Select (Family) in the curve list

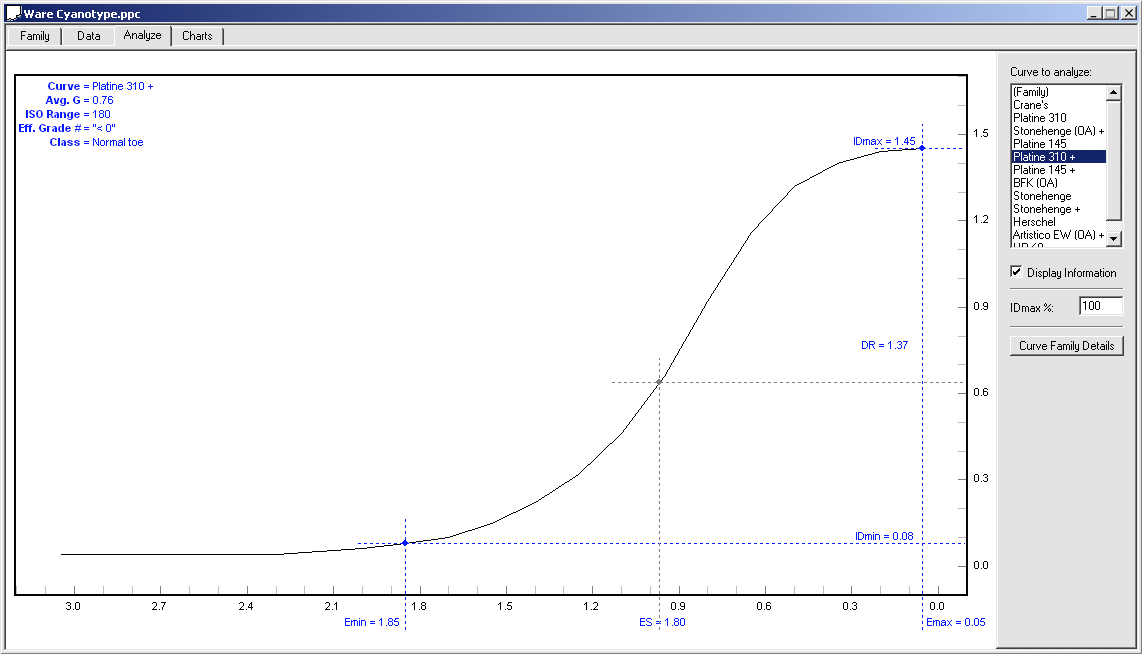pos(1030,92)
